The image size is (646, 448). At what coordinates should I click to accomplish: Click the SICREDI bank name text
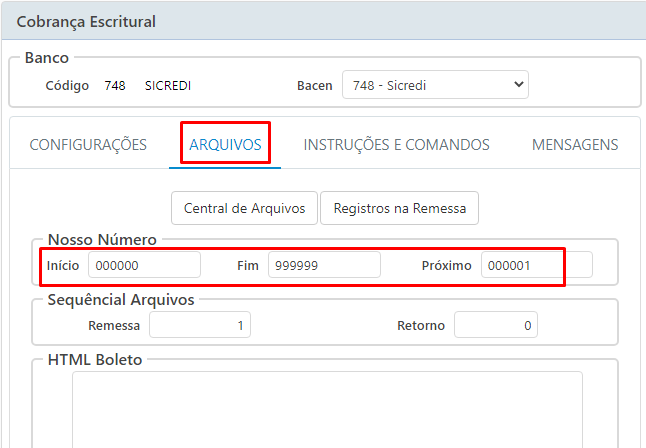[x=168, y=85]
